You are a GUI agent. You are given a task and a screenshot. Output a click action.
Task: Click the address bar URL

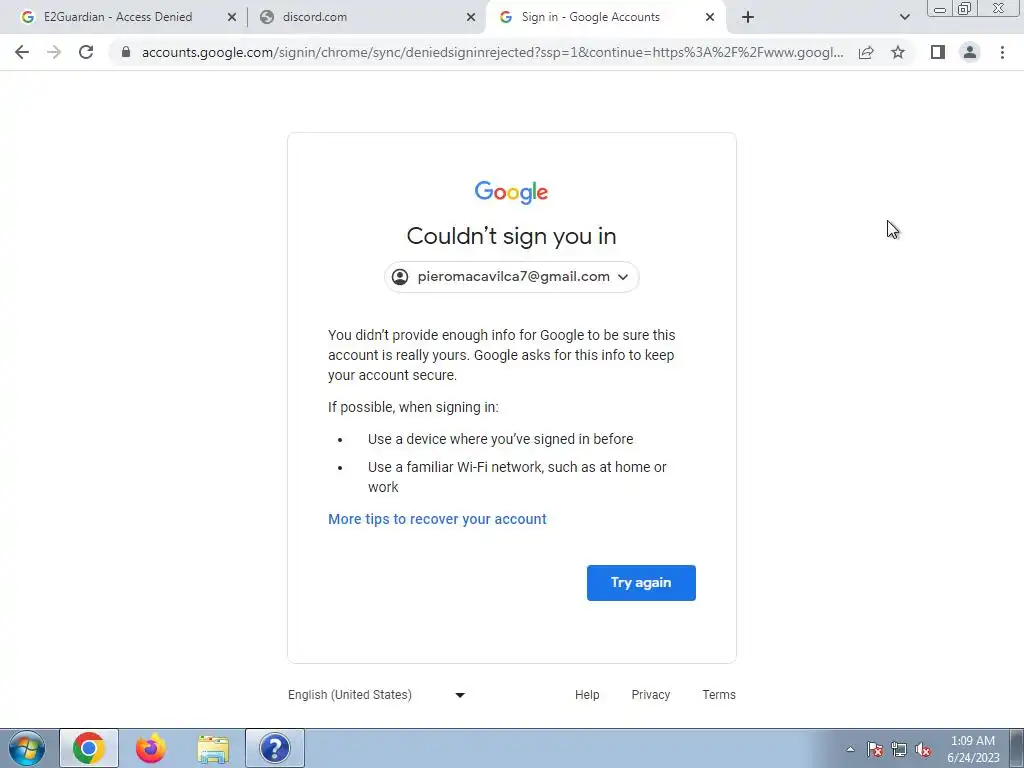click(492, 52)
